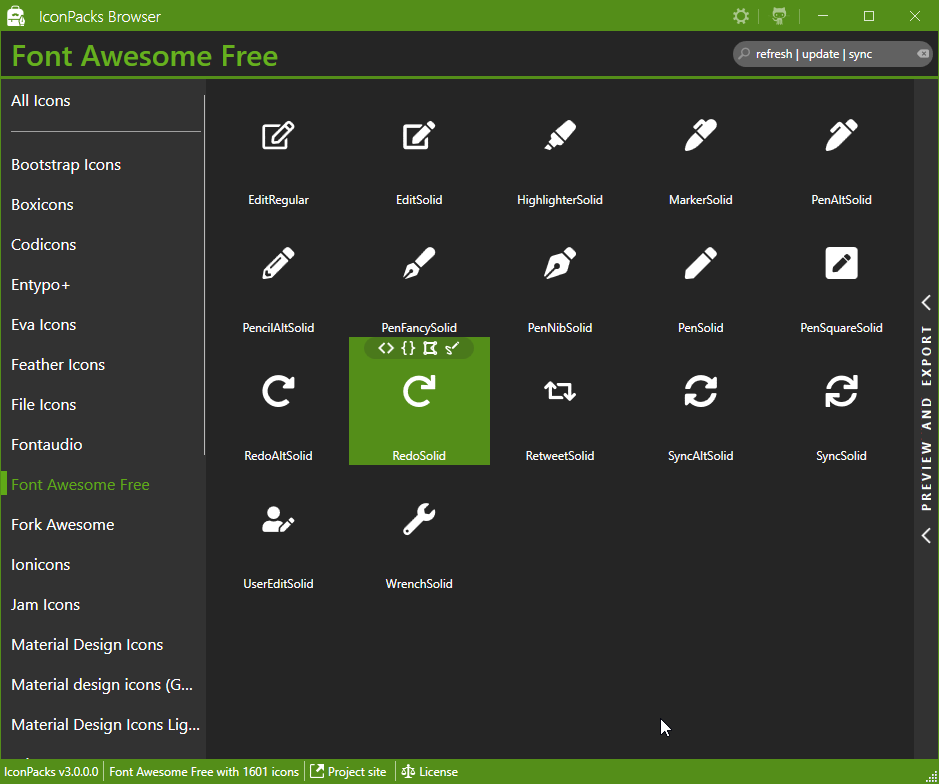Open Jam Icons pack
Viewport: 939px width, 784px height.
click(45, 605)
